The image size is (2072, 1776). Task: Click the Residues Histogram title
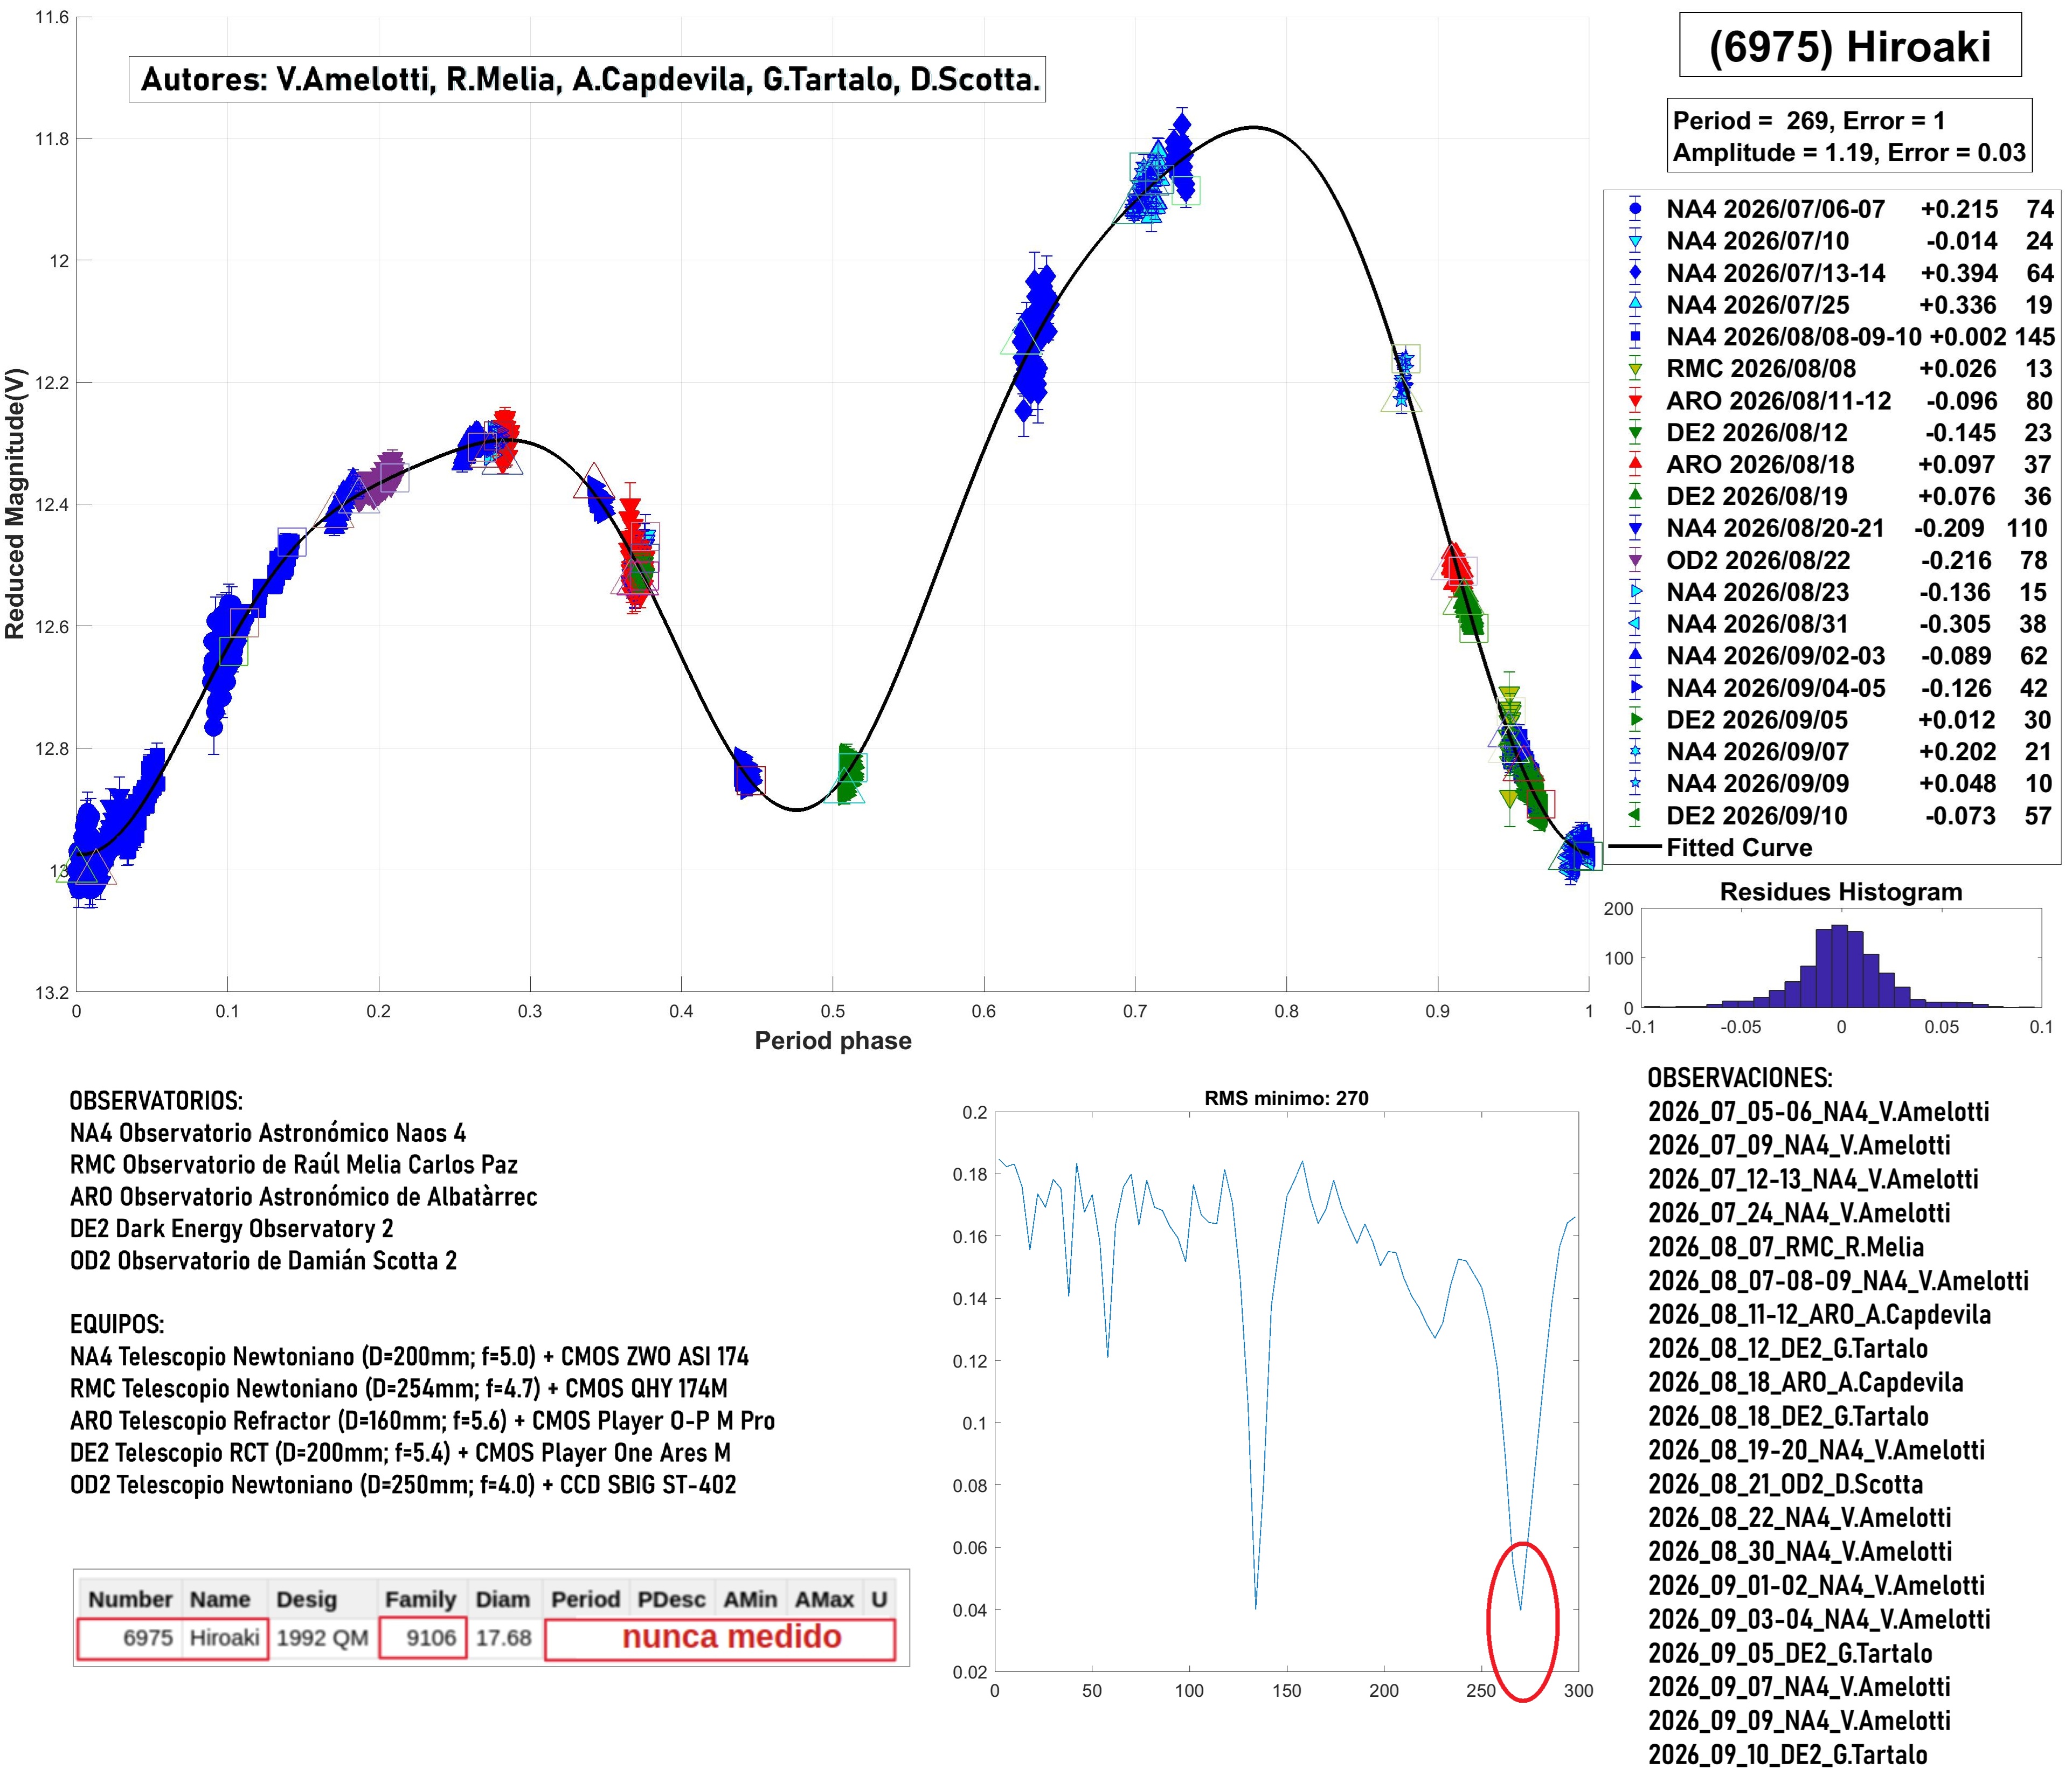[1841, 892]
